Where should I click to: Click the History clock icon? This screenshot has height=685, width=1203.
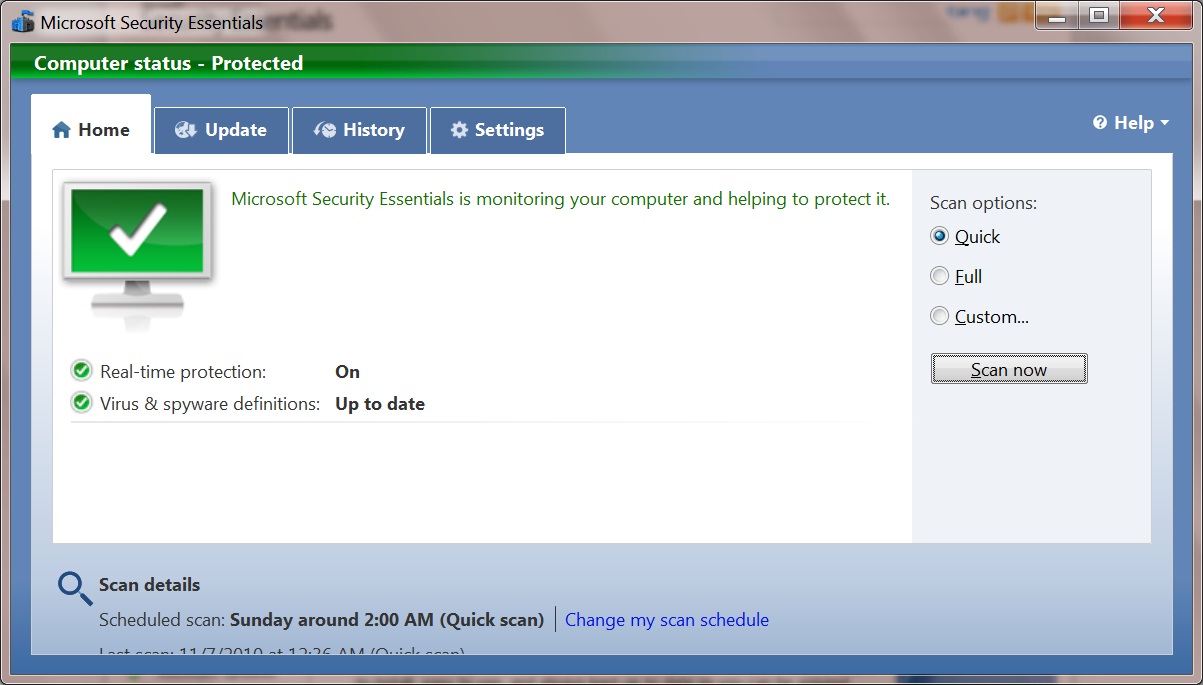325,130
